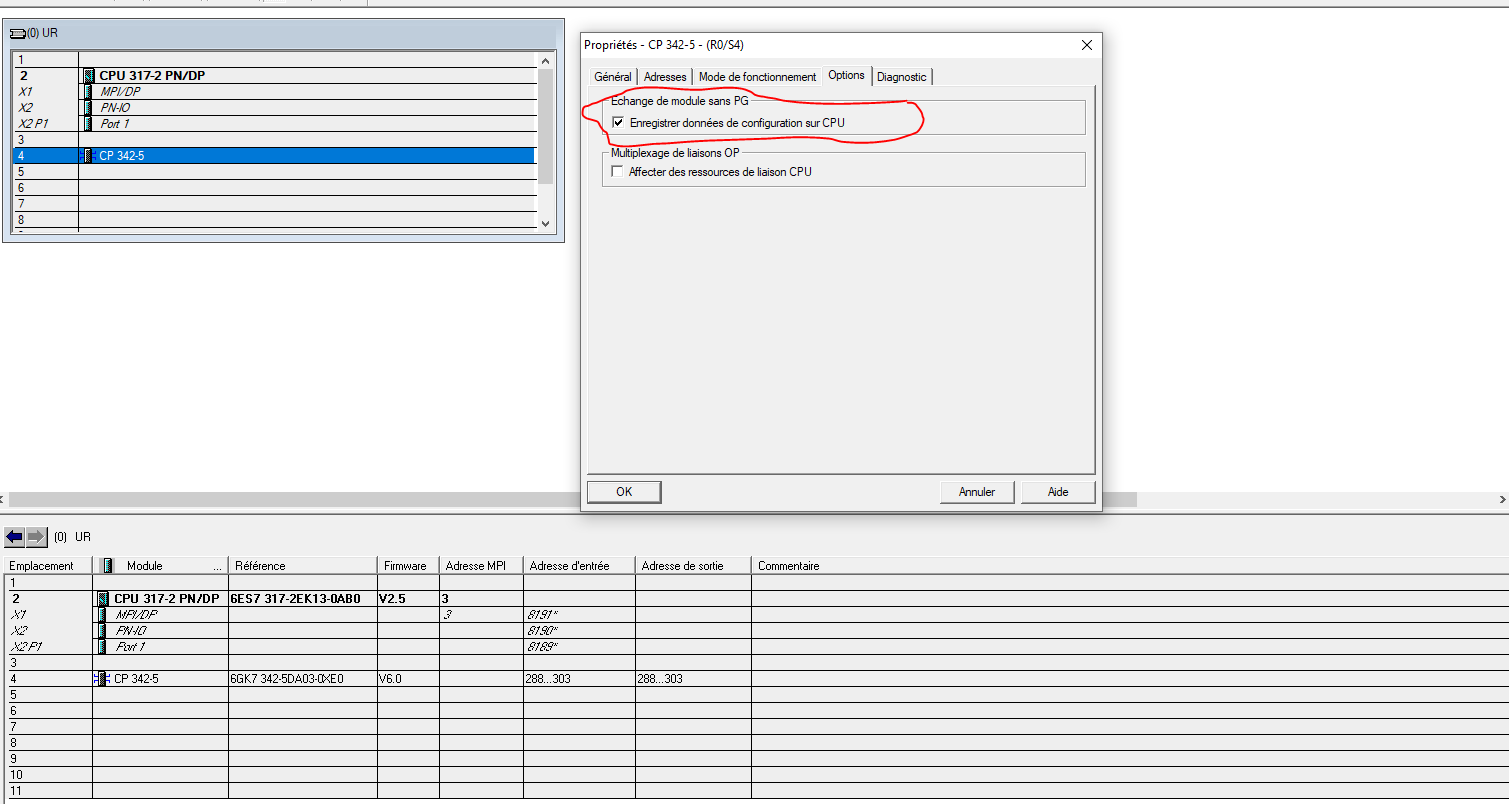Click the rack icon beside the (0) UR title
This screenshot has width=1509, height=804.
pyautogui.click(x=16, y=33)
